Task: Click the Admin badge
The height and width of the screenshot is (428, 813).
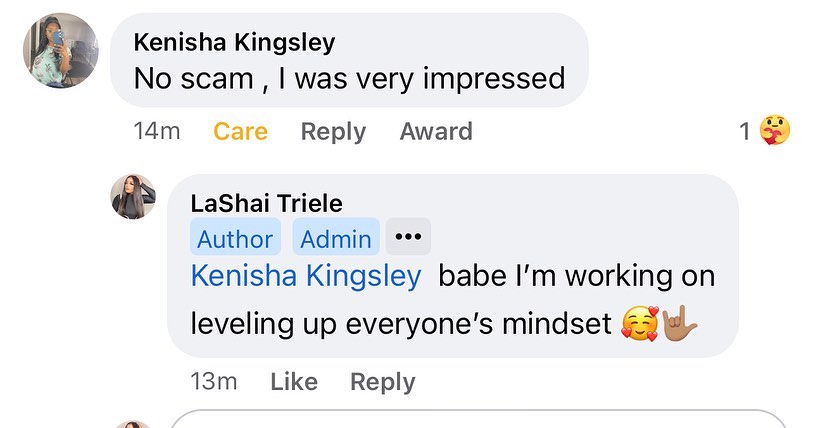Action: coord(336,238)
